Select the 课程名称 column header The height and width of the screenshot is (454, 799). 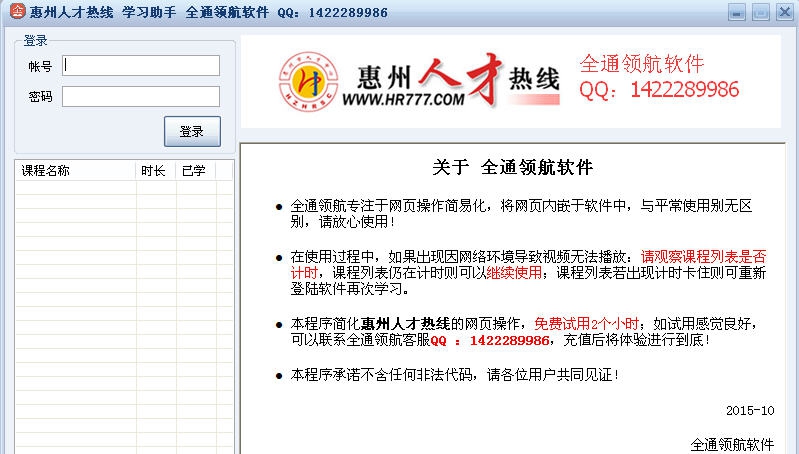(x=76, y=171)
